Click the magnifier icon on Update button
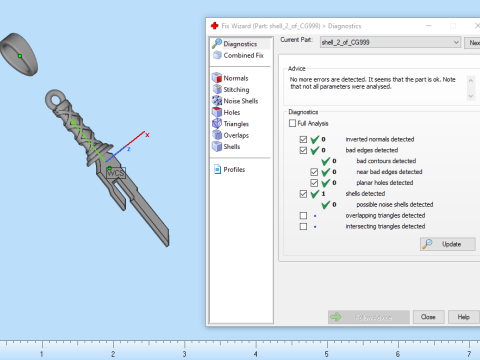Viewport: 480px width, 360px height. tap(428, 244)
